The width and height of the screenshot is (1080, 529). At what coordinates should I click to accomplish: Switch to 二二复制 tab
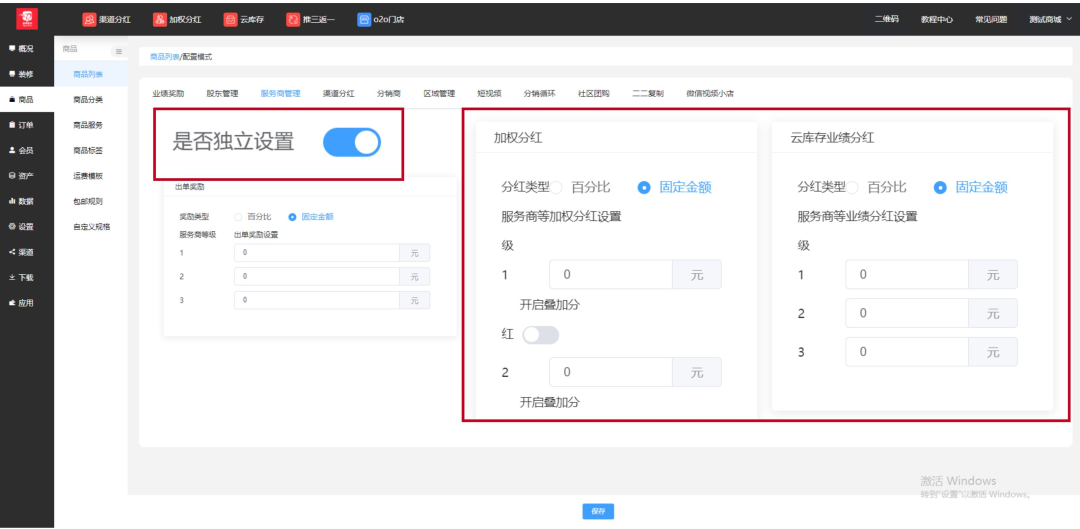[648, 94]
